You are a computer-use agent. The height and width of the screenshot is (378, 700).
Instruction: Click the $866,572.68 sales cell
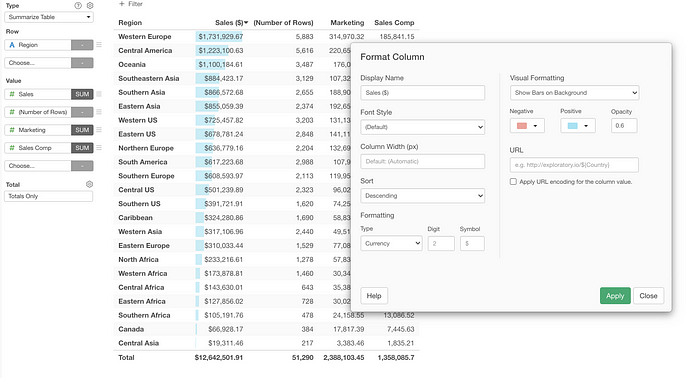224,92
